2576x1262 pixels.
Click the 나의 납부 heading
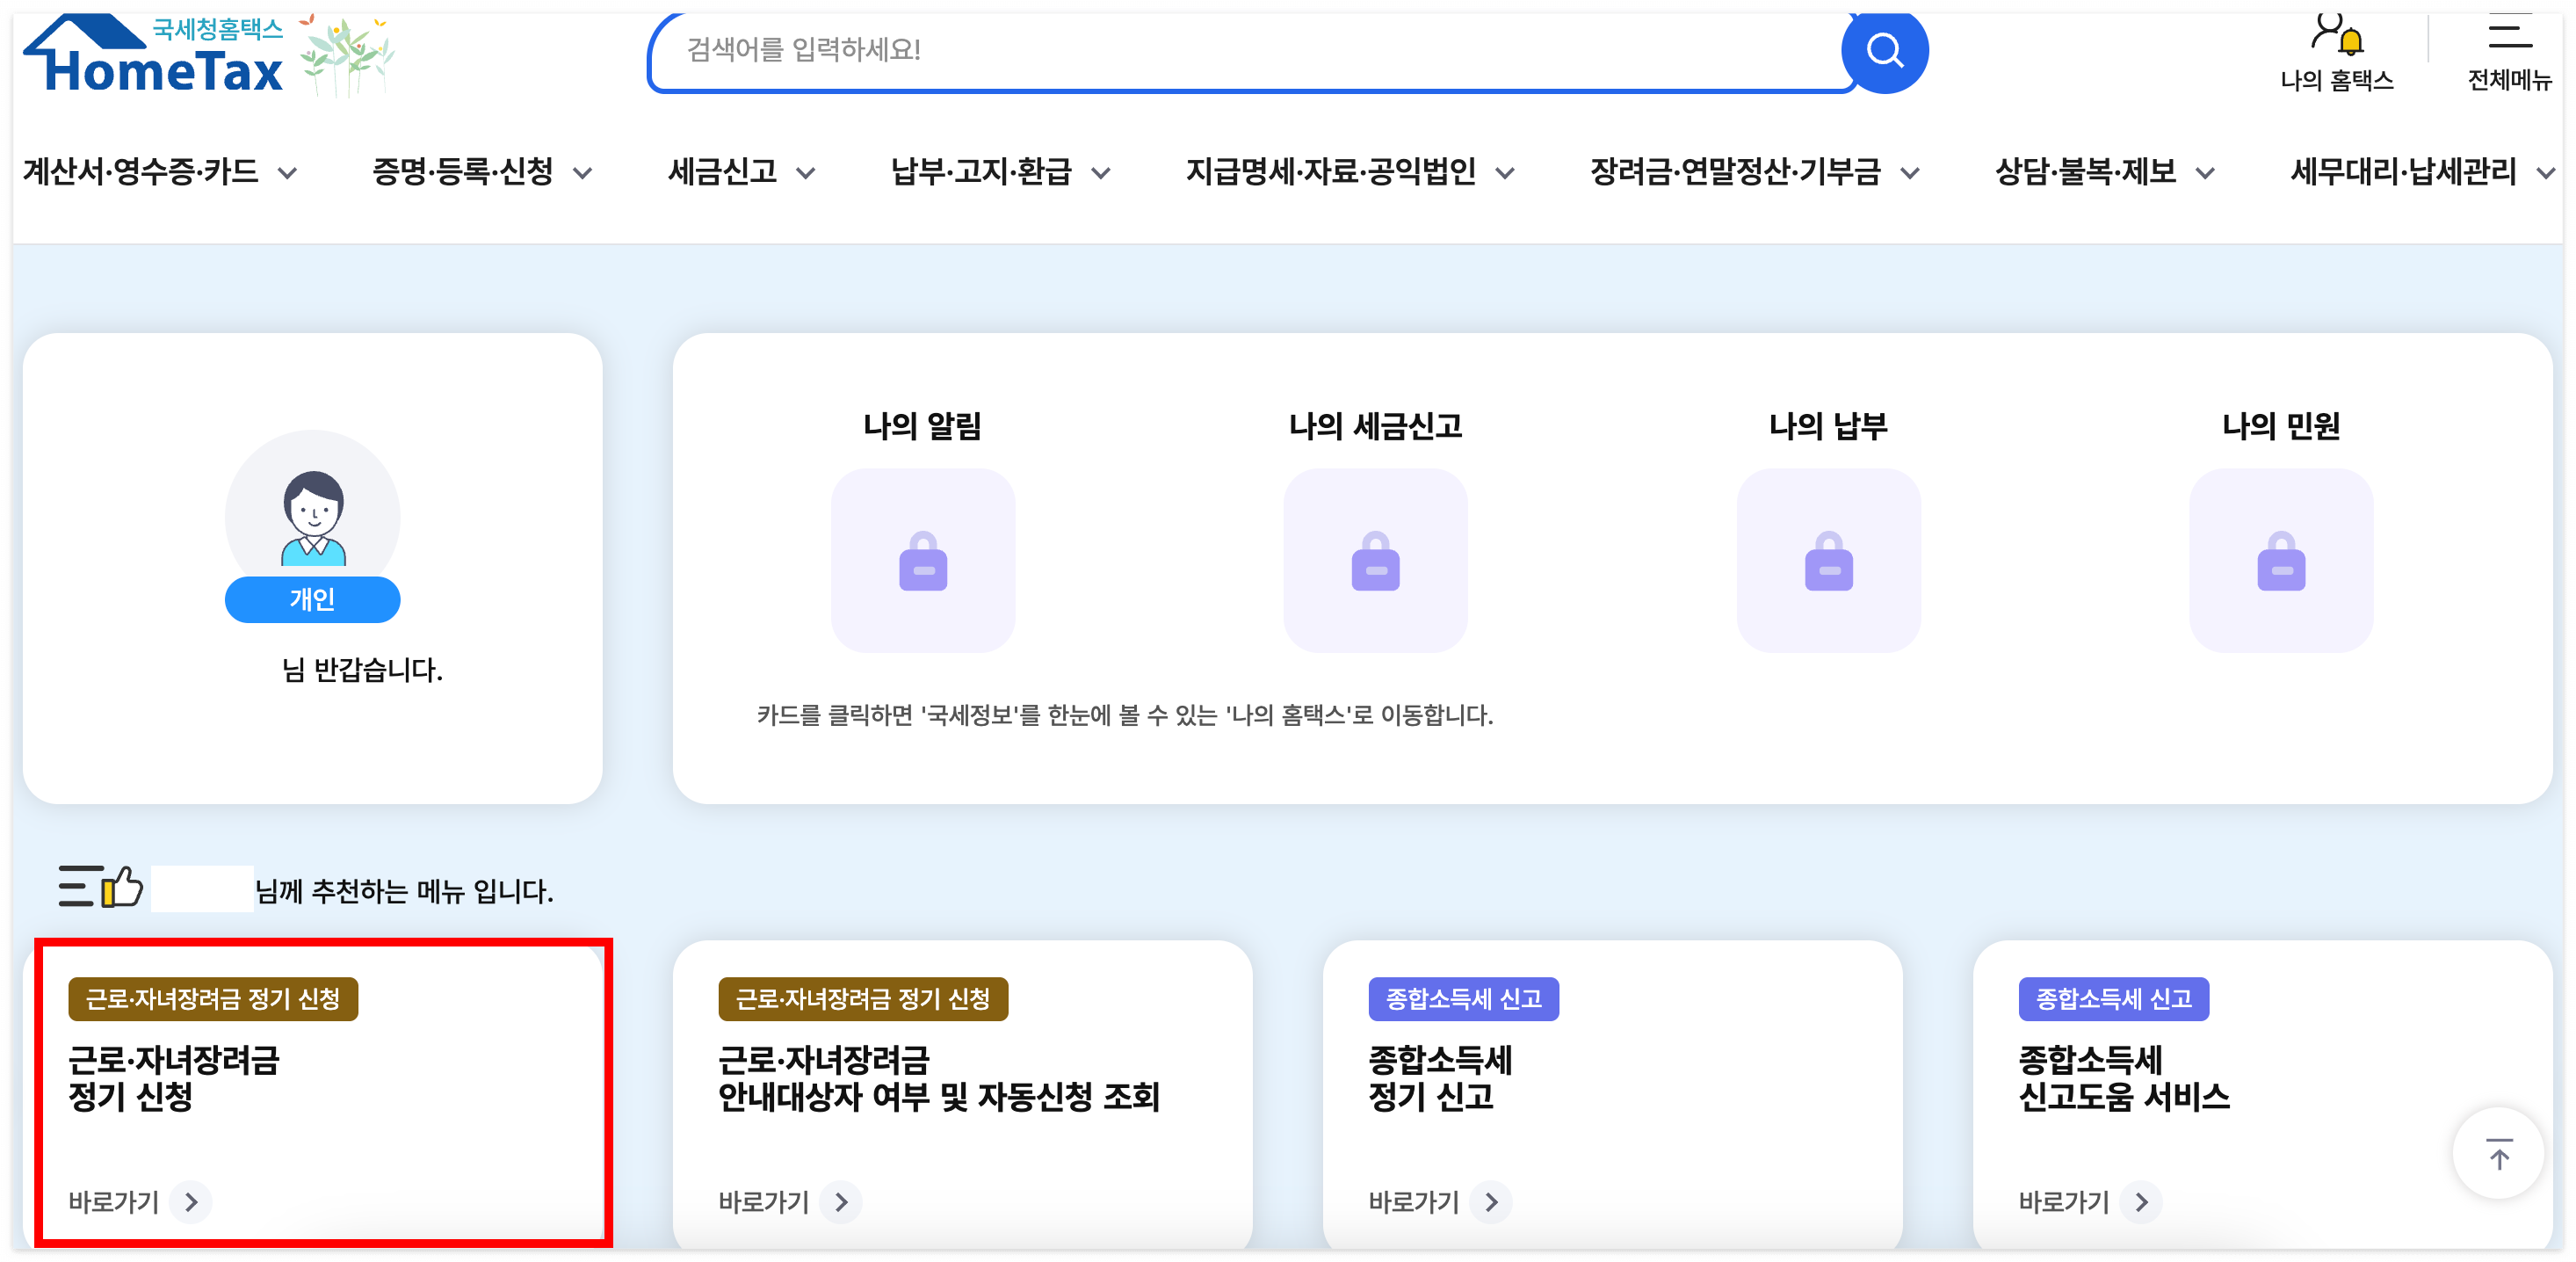(1828, 426)
